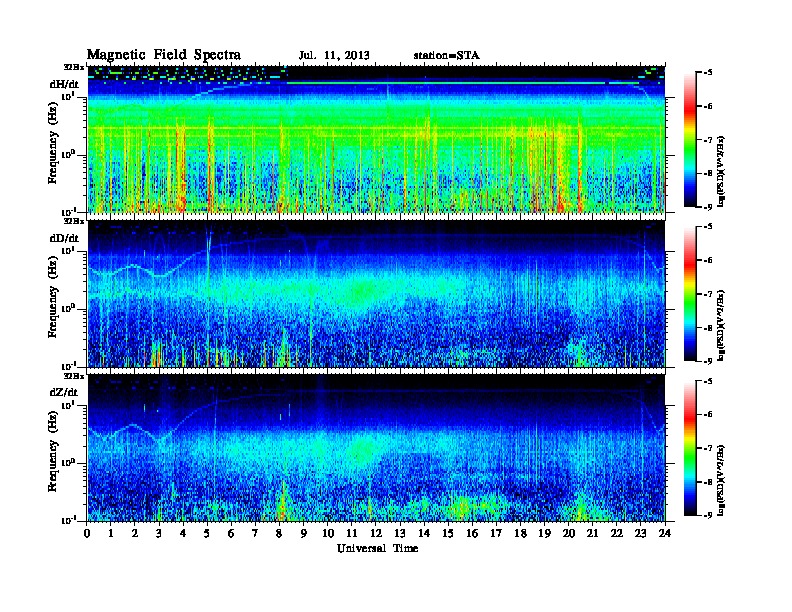Click the "-7" value on the dD/dt color bar
Viewport: 792px width, 612px height.
pyautogui.click(x=708, y=294)
